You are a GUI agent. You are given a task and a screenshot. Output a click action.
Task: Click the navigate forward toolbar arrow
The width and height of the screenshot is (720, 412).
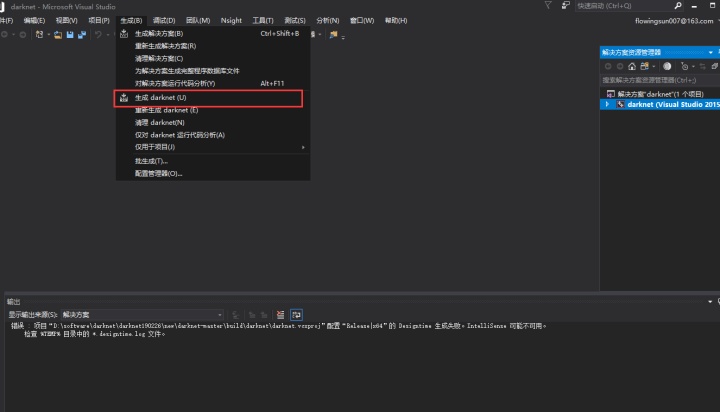(22, 34)
